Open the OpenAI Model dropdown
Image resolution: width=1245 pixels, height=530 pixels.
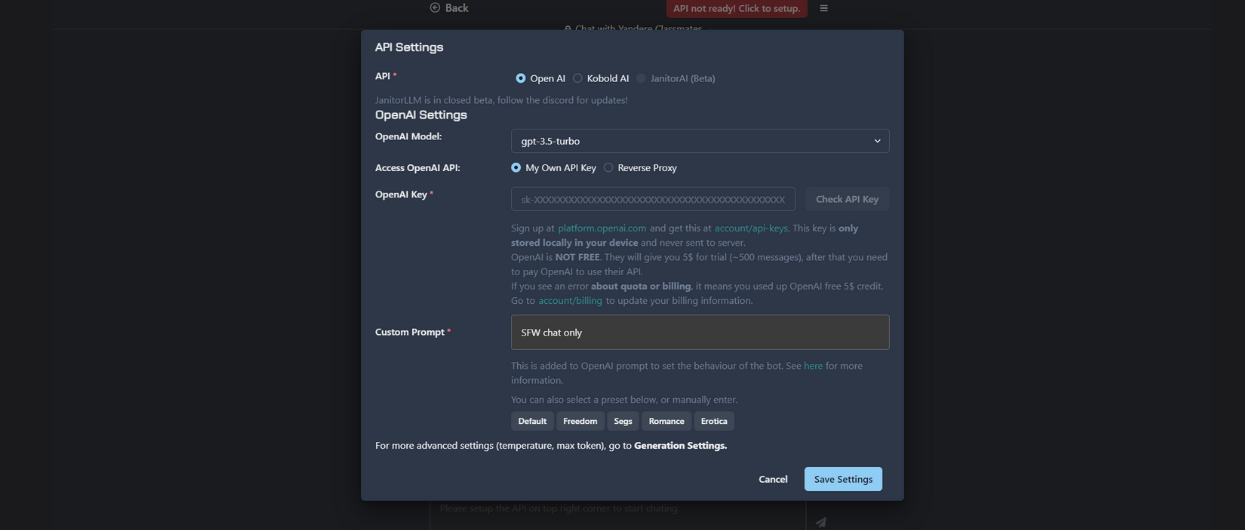point(700,141)
